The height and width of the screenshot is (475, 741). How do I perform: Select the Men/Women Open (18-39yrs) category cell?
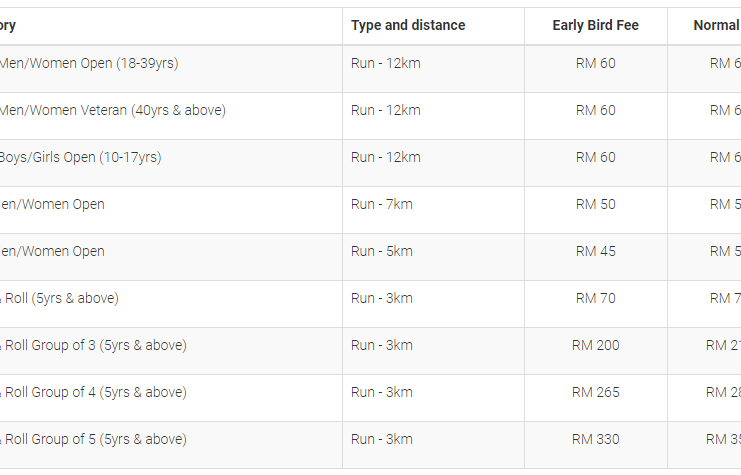89,63
